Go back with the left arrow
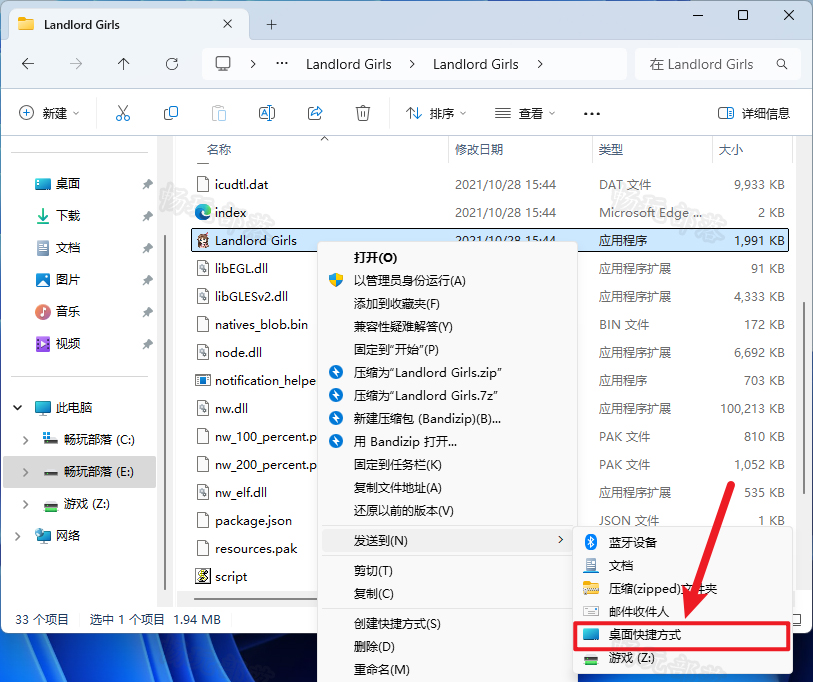 point(28,64)
